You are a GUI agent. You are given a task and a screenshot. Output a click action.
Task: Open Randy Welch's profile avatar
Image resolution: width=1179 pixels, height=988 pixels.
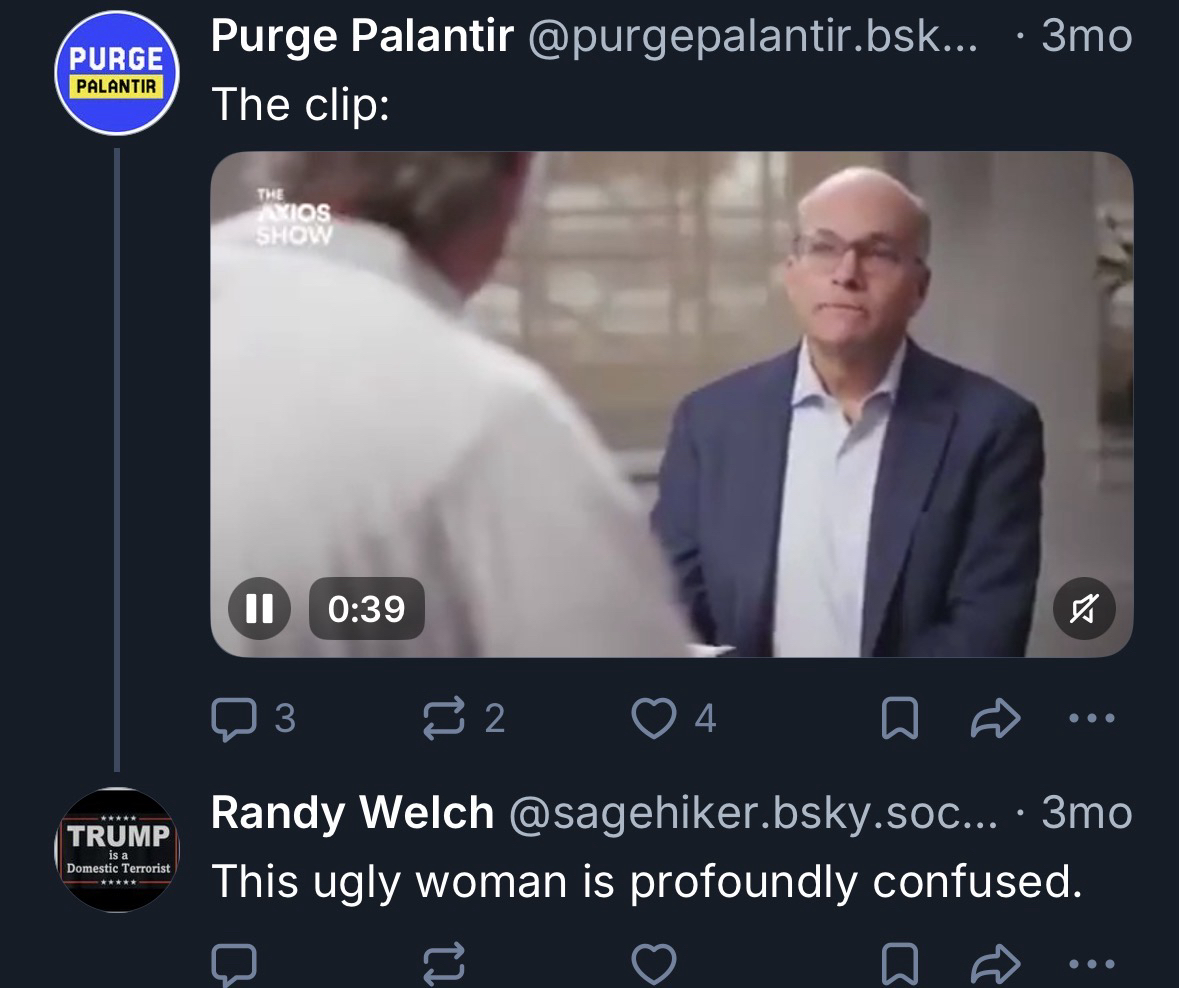point(116,850)
